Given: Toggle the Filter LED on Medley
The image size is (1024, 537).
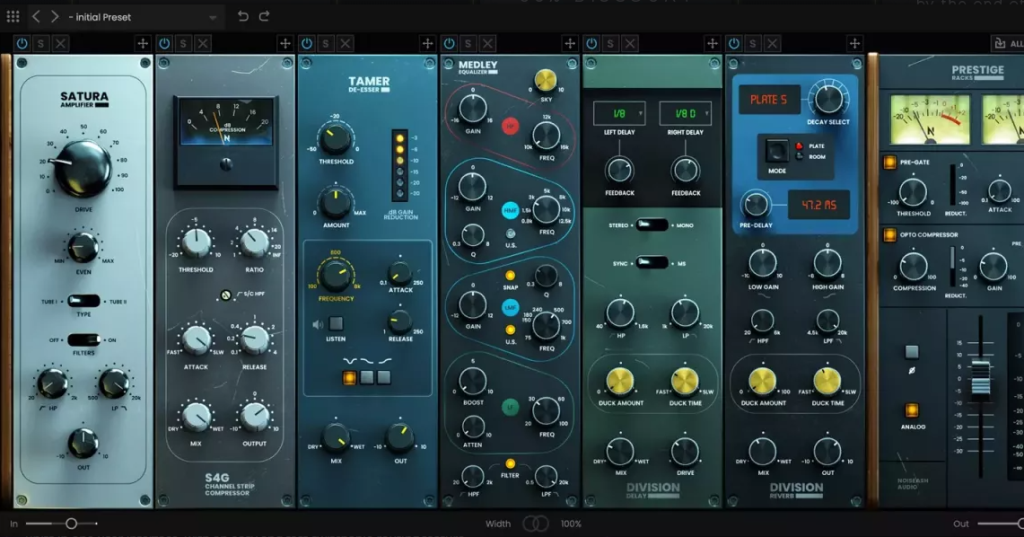Looking at the screenshot, I should 510,464.
